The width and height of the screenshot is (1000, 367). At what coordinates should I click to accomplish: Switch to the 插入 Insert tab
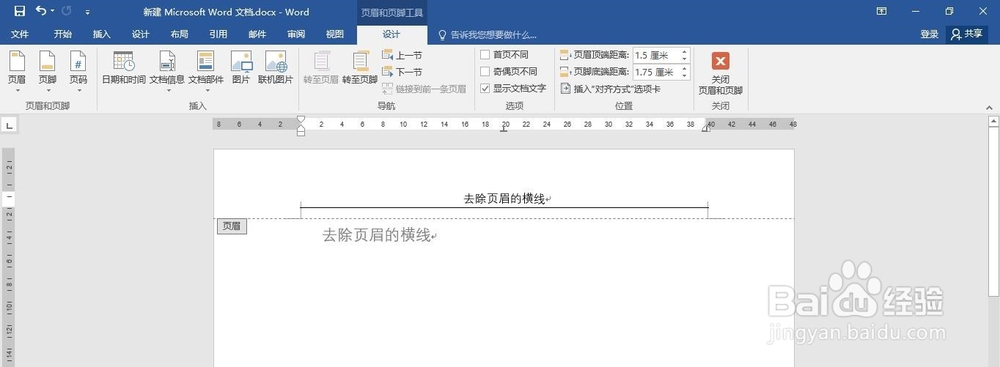(x=101, y=34)
